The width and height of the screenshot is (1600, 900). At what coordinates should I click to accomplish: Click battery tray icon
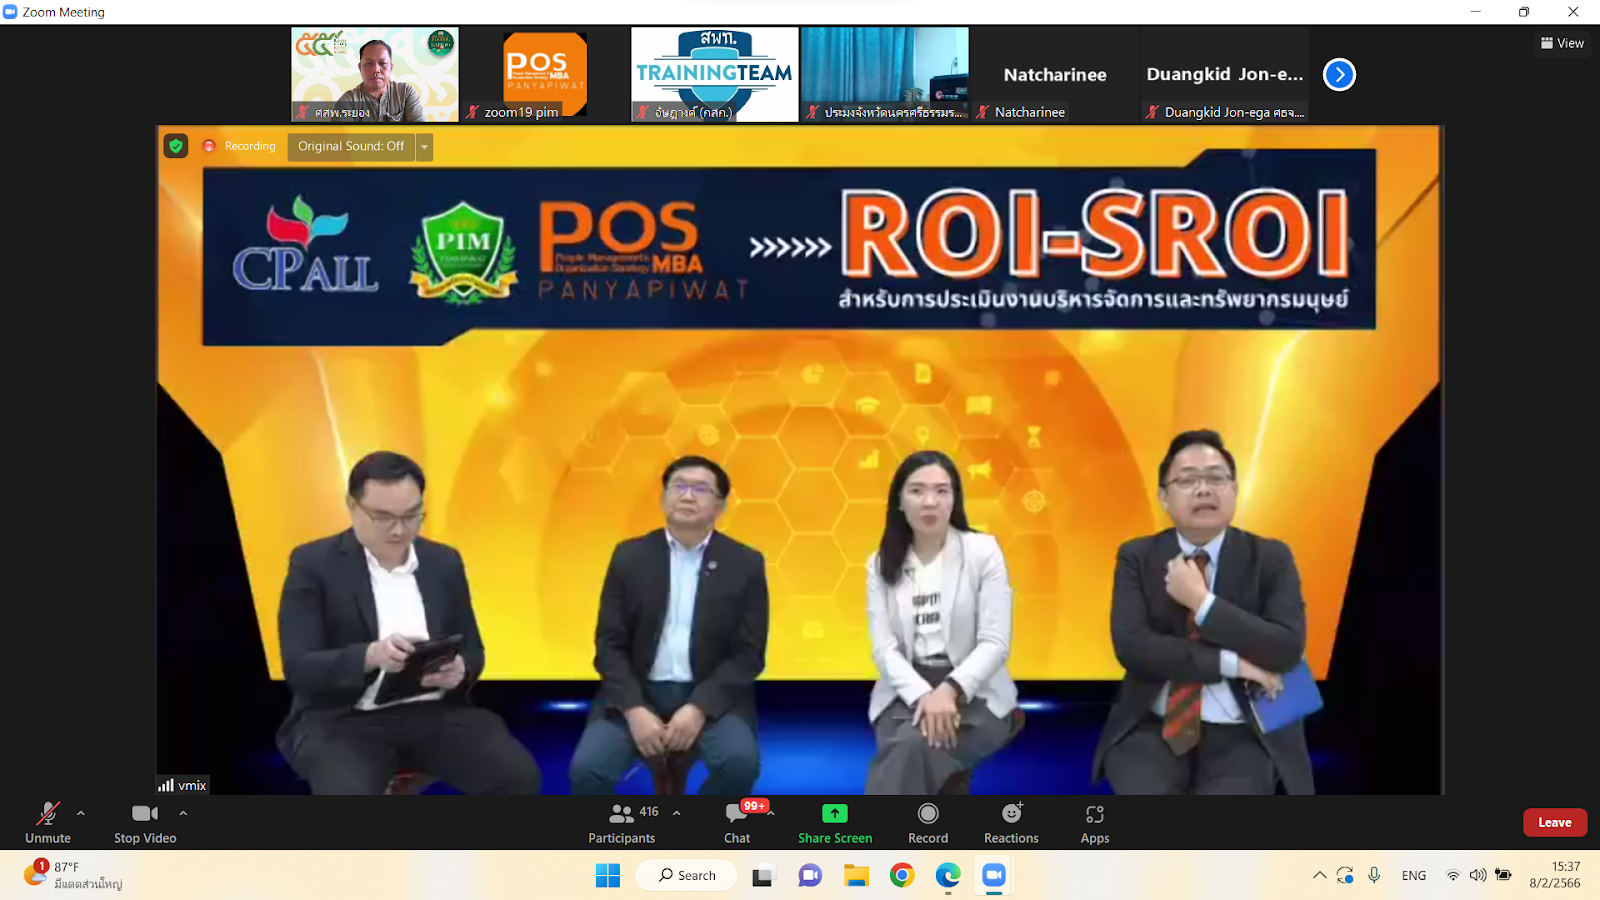[x=1503, y=875]
